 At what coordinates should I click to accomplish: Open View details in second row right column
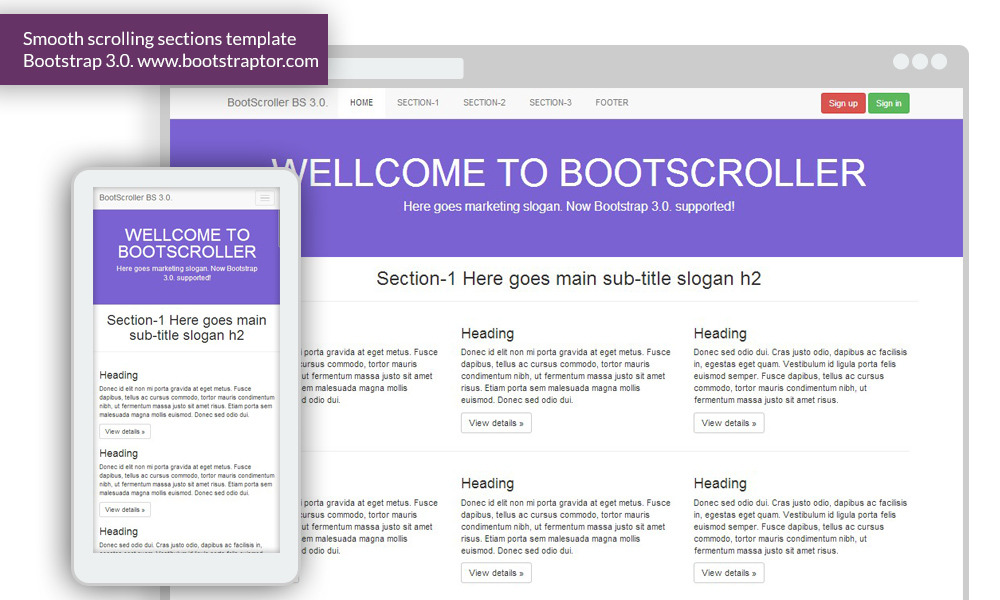point(729,573)
